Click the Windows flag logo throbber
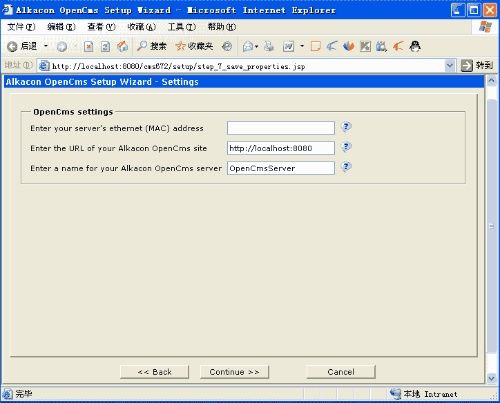500x403 pixels. pyautogui.click(x=485, y=27)
